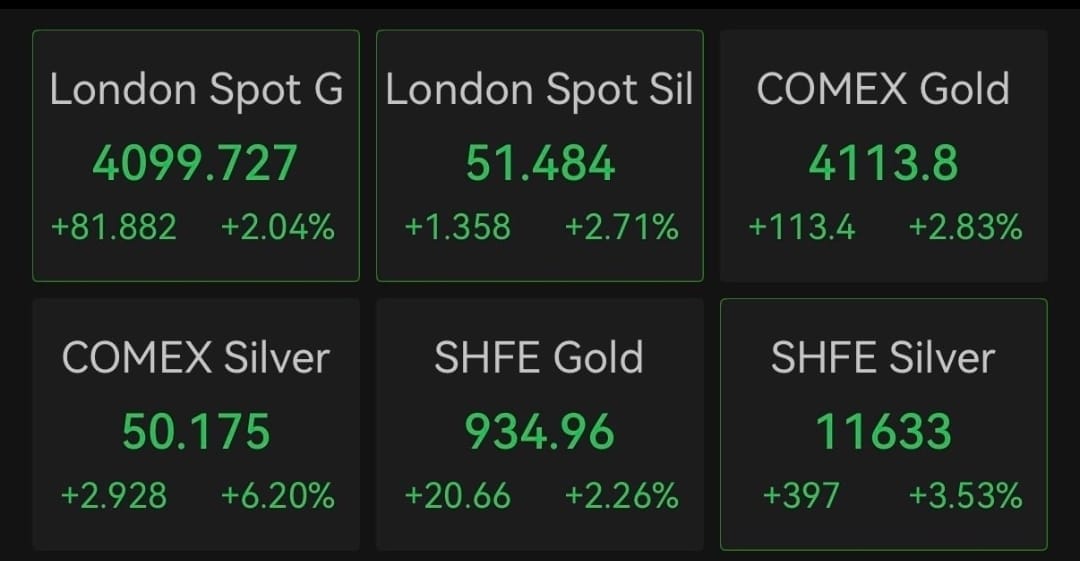This screenshot has width=1080, height=561.
Task: Select the COMEX Gold tile title
Action: [x=883, y=90]
